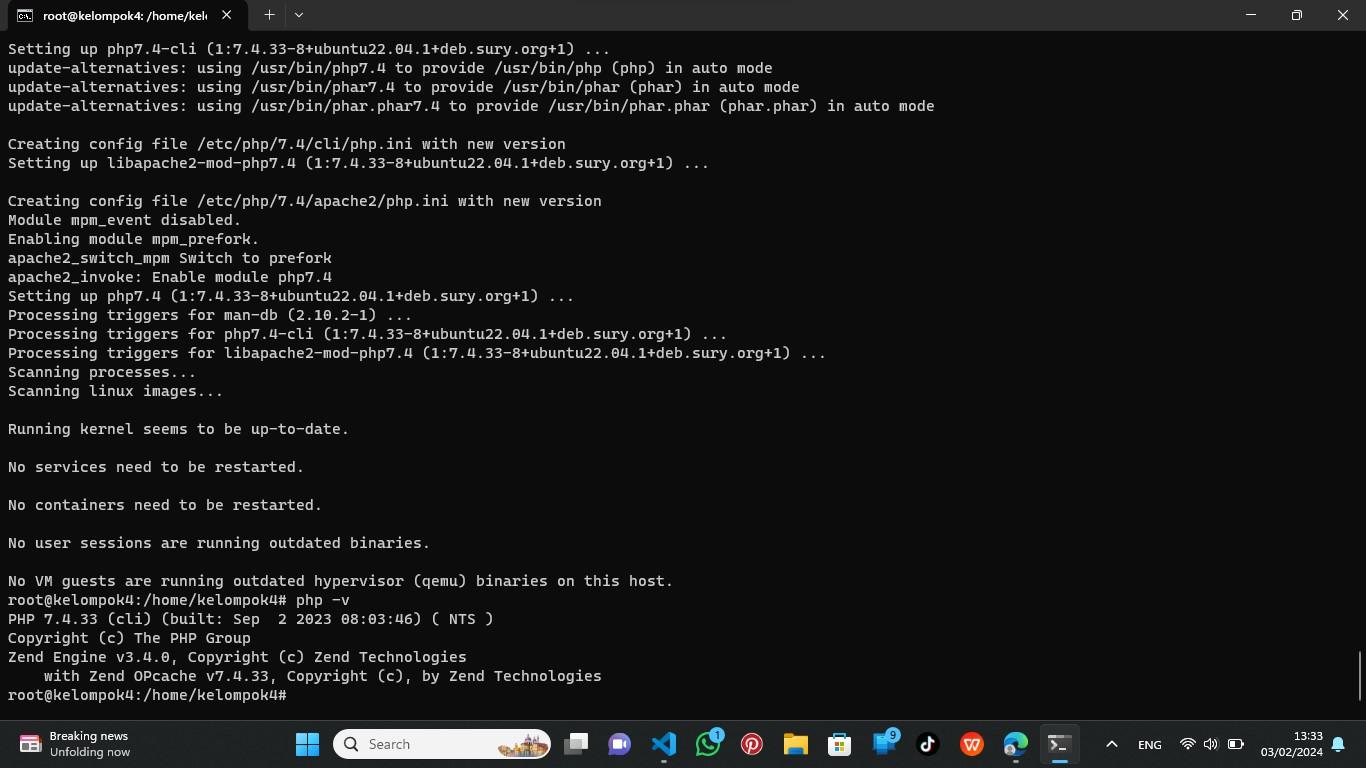
Task: Expand the terminal profiles dropdown
Action: point(298,15)
